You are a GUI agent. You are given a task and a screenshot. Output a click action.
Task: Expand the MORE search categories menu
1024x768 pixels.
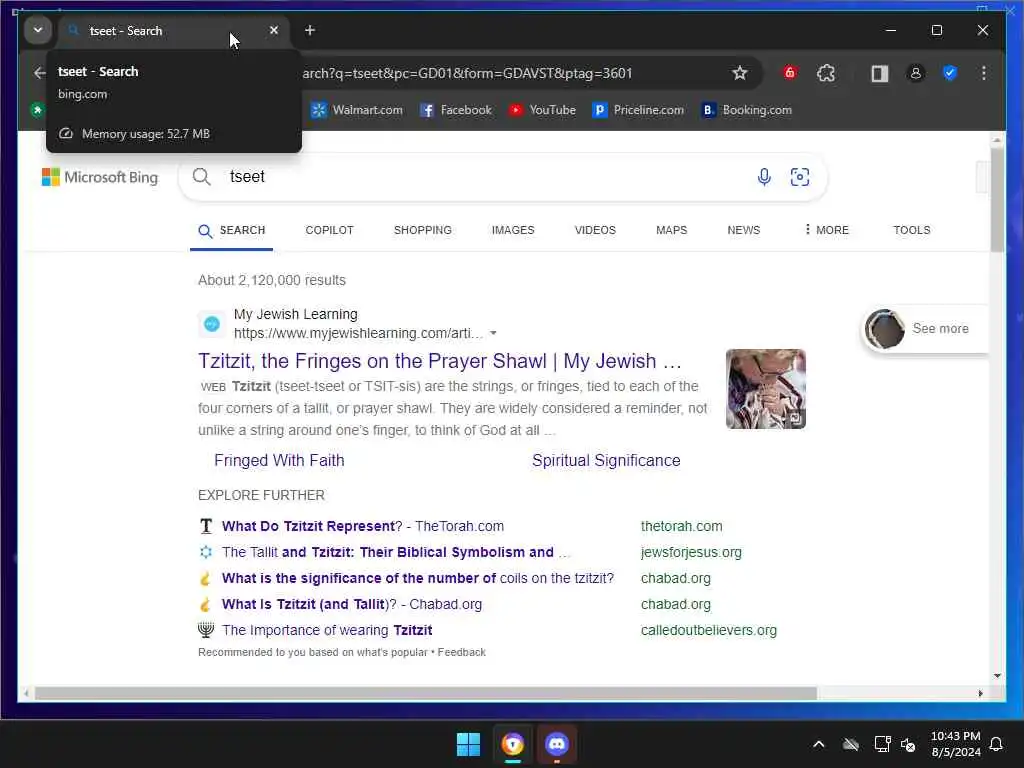(x=827, y=230)
